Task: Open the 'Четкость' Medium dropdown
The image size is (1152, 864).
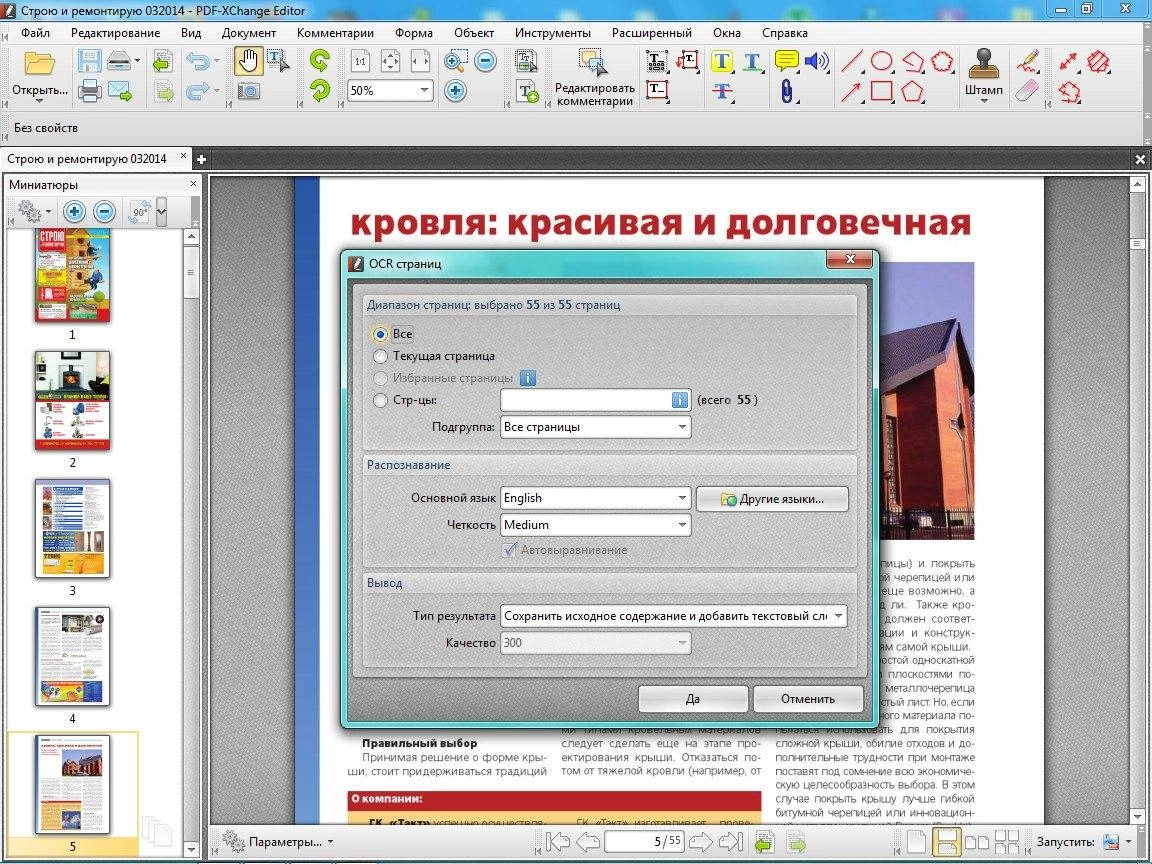Action: 595,525
